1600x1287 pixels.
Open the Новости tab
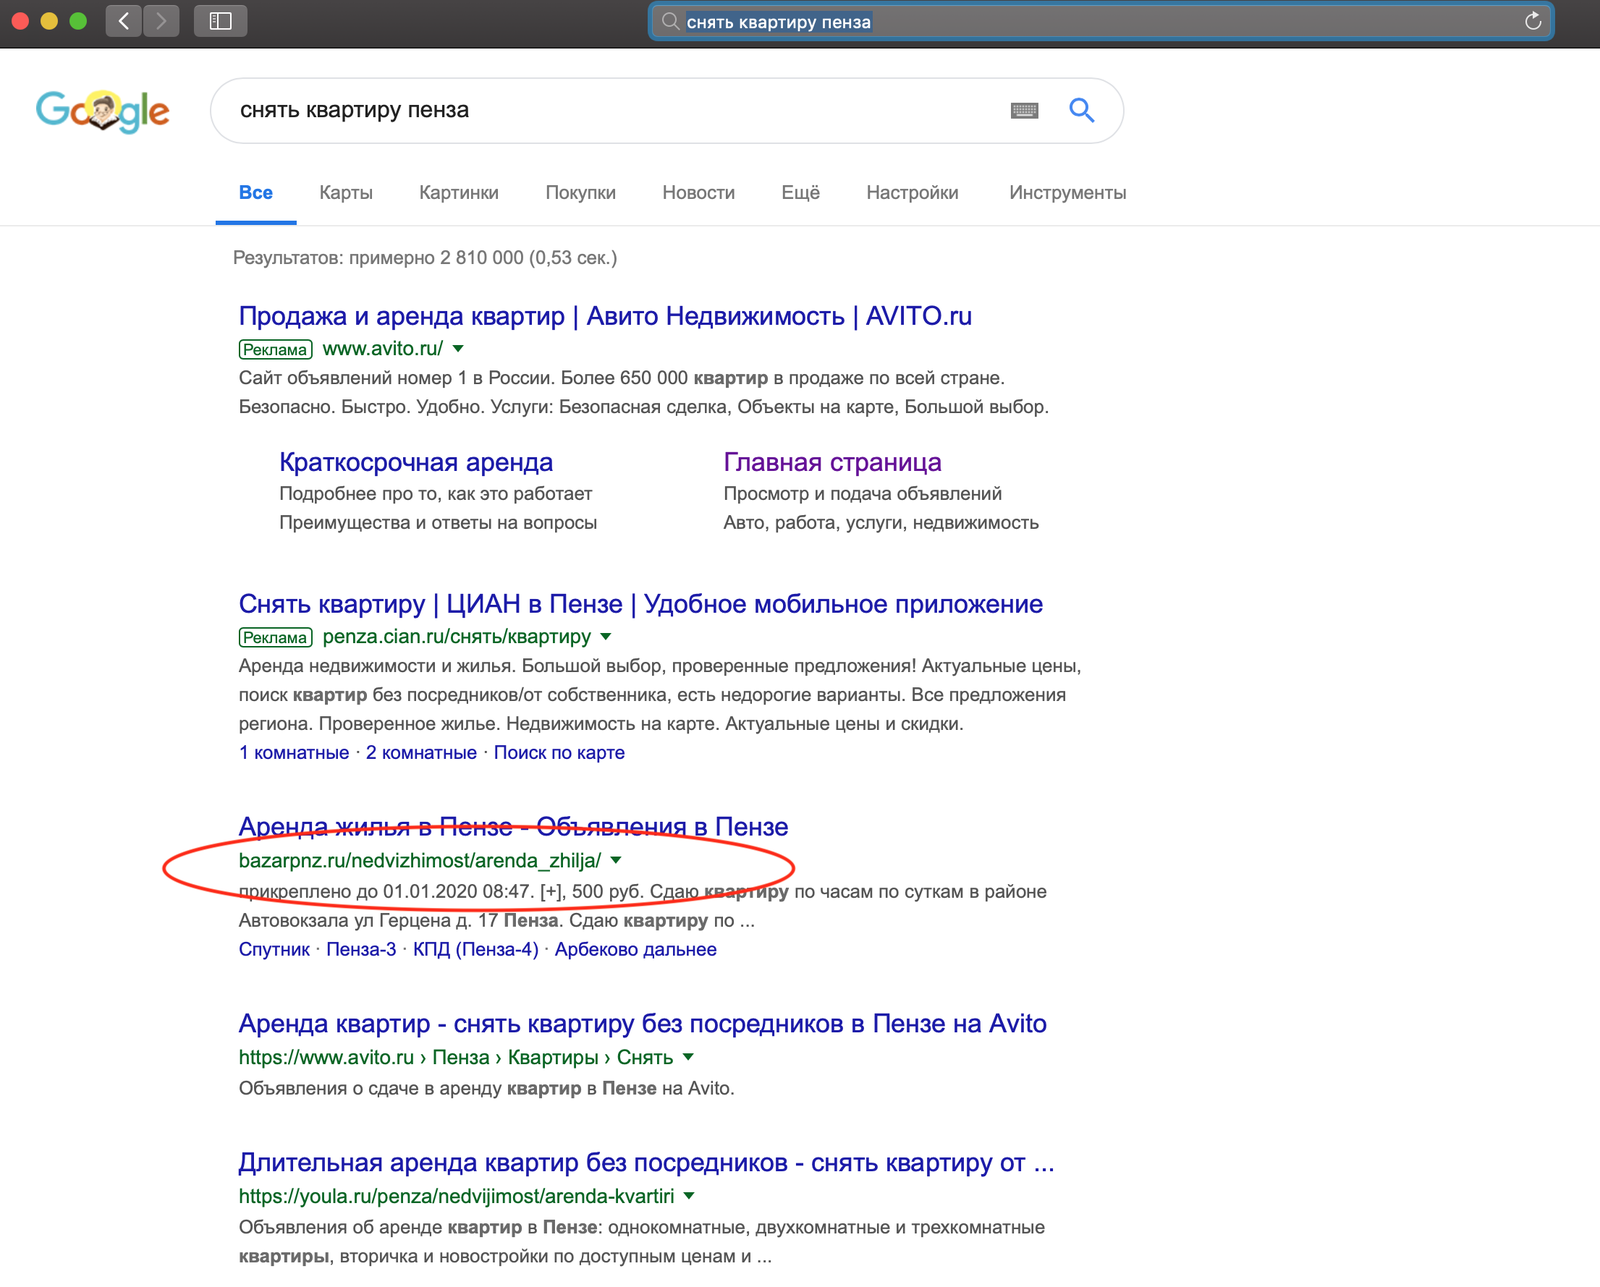point(699,193)
